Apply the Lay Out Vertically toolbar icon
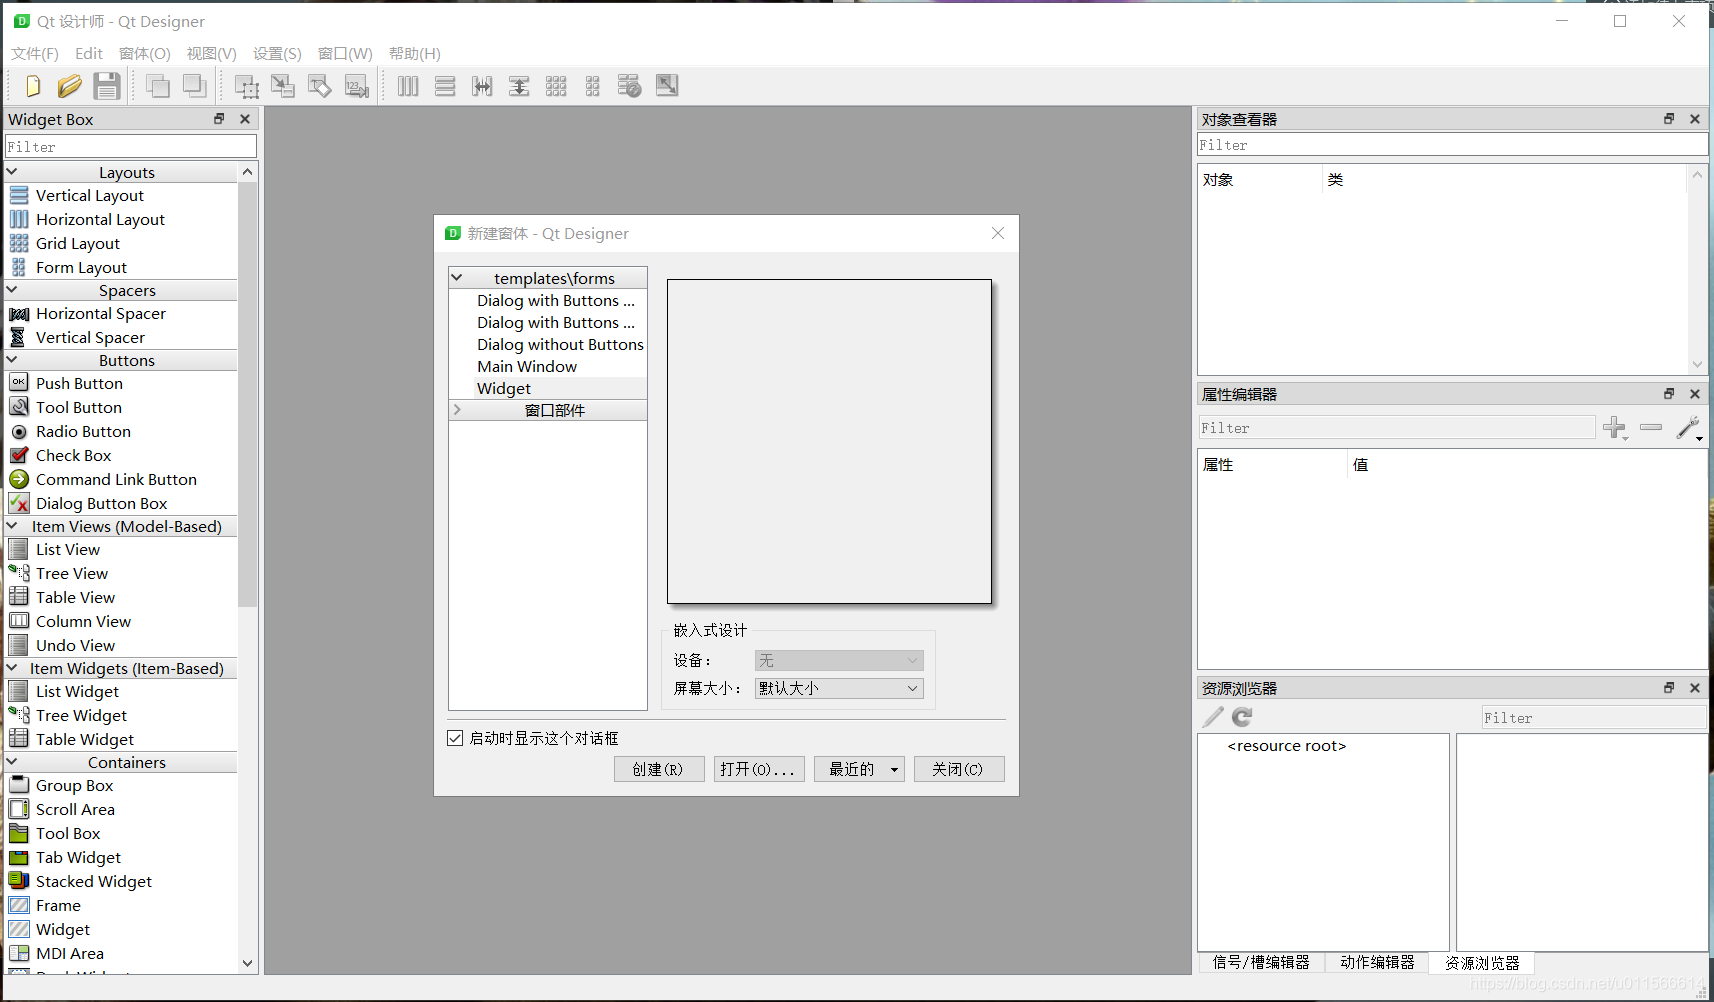This screenshot has height=1002, width=1714. tap(445, 86)
